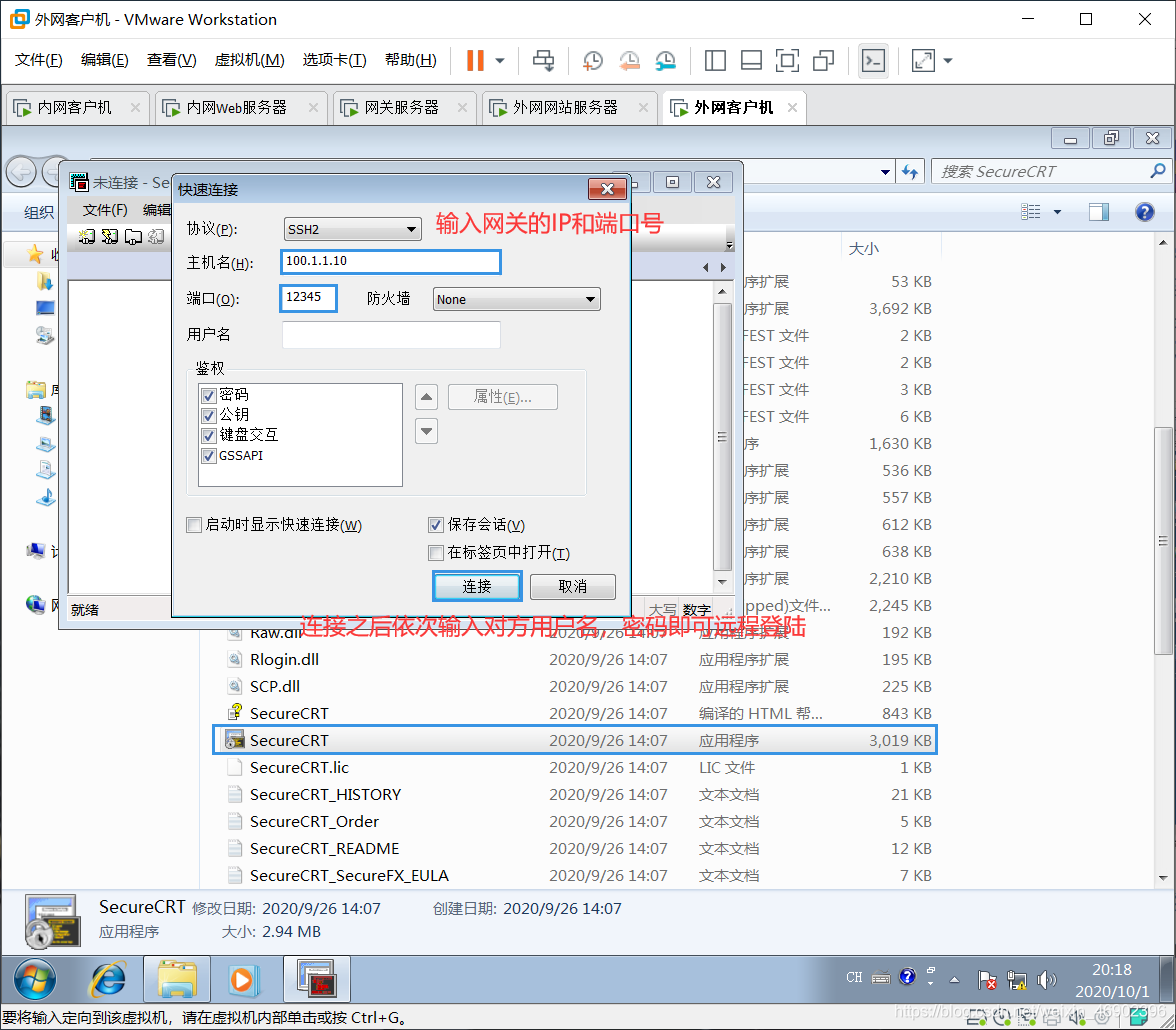Open the Windows Start orb
This screenshot has width=1176, height=1030.
tap(35, 979)
